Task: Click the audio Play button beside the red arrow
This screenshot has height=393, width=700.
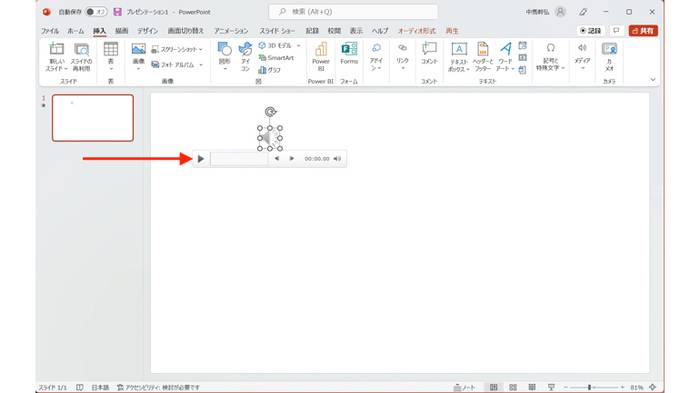Action: click(x=201, y=159)
